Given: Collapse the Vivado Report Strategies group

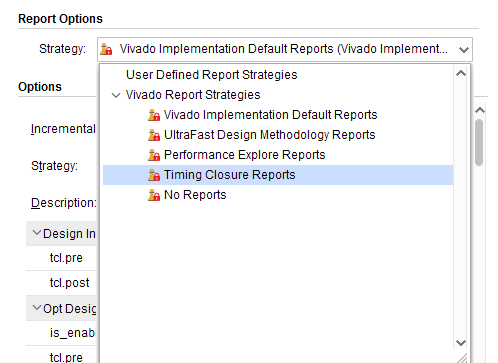Looking at the screenshot, I should click(x=116, y=95).
